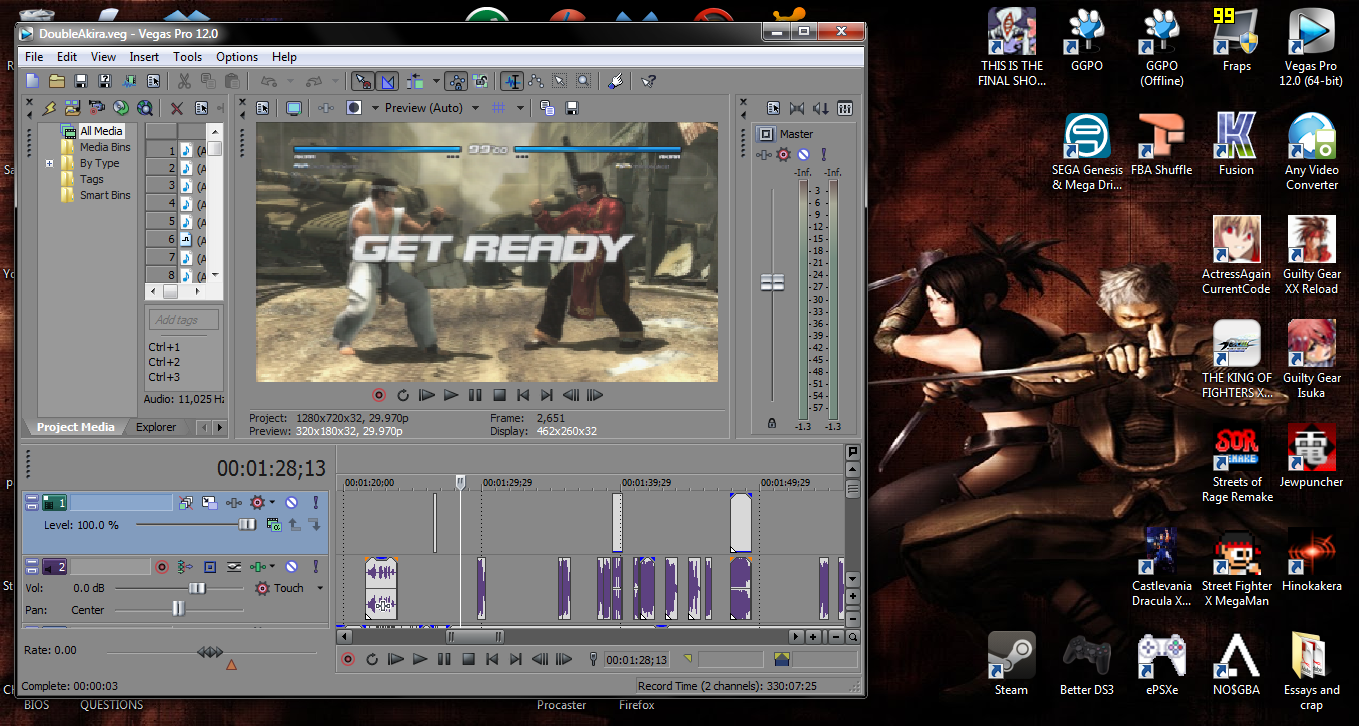
Task: Click the Redo arrow icon
Action: pos(314,81)
